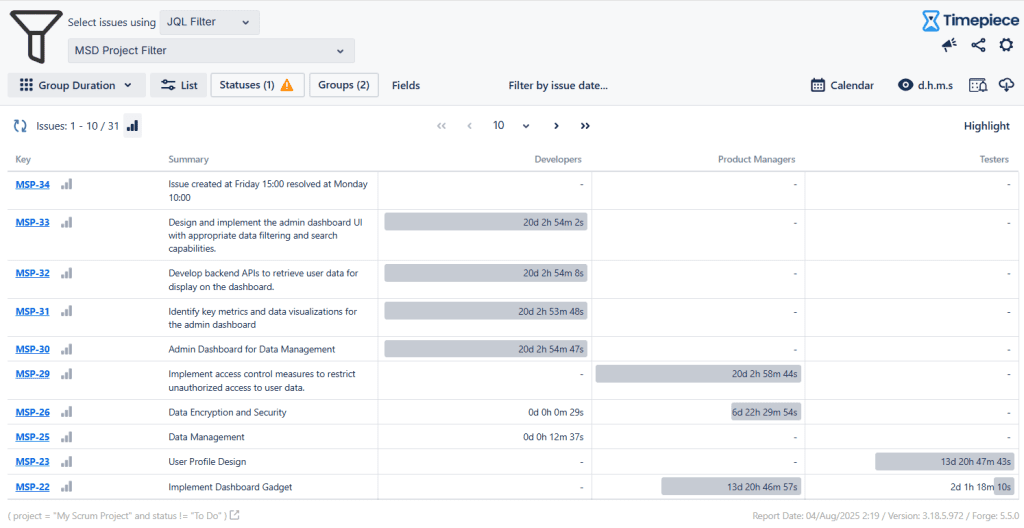Go to next page arrow
This screenshot has height=528, width=1024.
tap(556, 125)
